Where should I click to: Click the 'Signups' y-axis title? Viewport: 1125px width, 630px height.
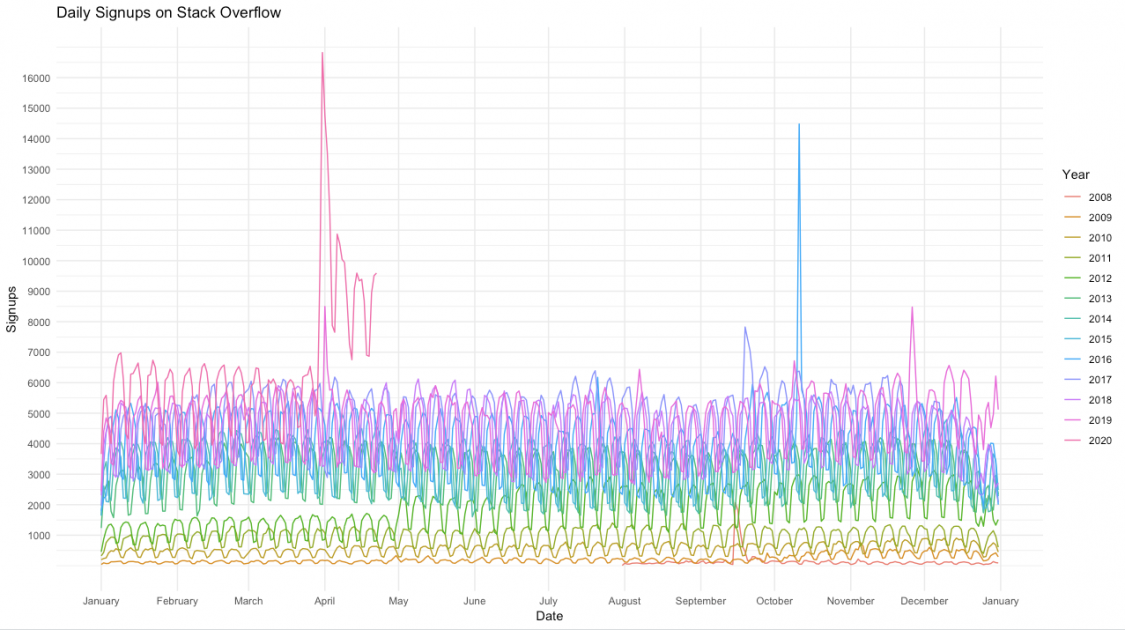pyautogui.click(x=11, y=309)
